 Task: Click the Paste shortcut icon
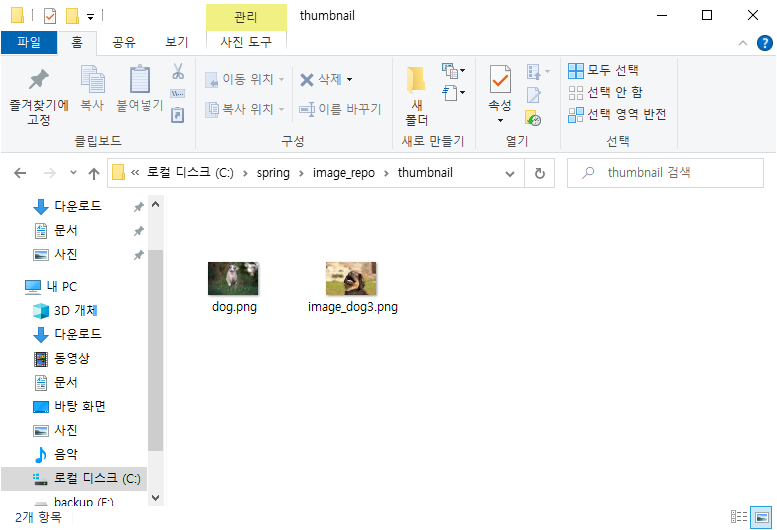click(x=177, y=115)
